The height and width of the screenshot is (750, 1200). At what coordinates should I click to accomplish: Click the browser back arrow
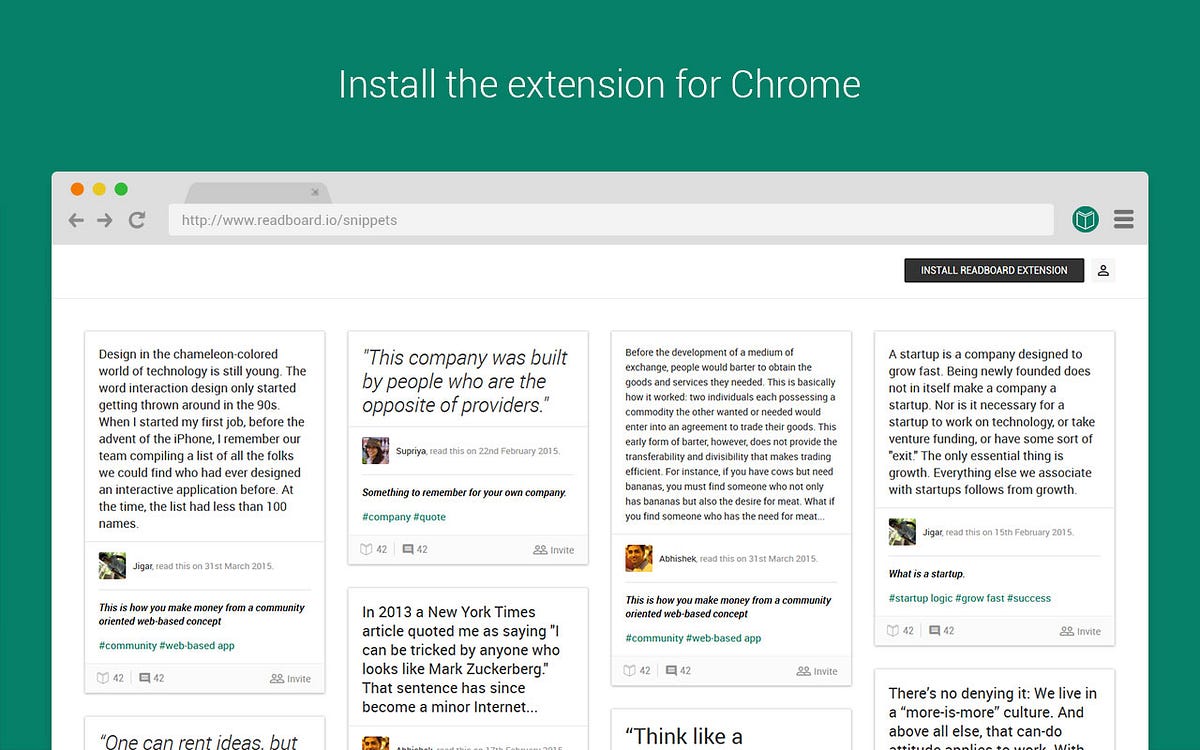pos(76,220)
